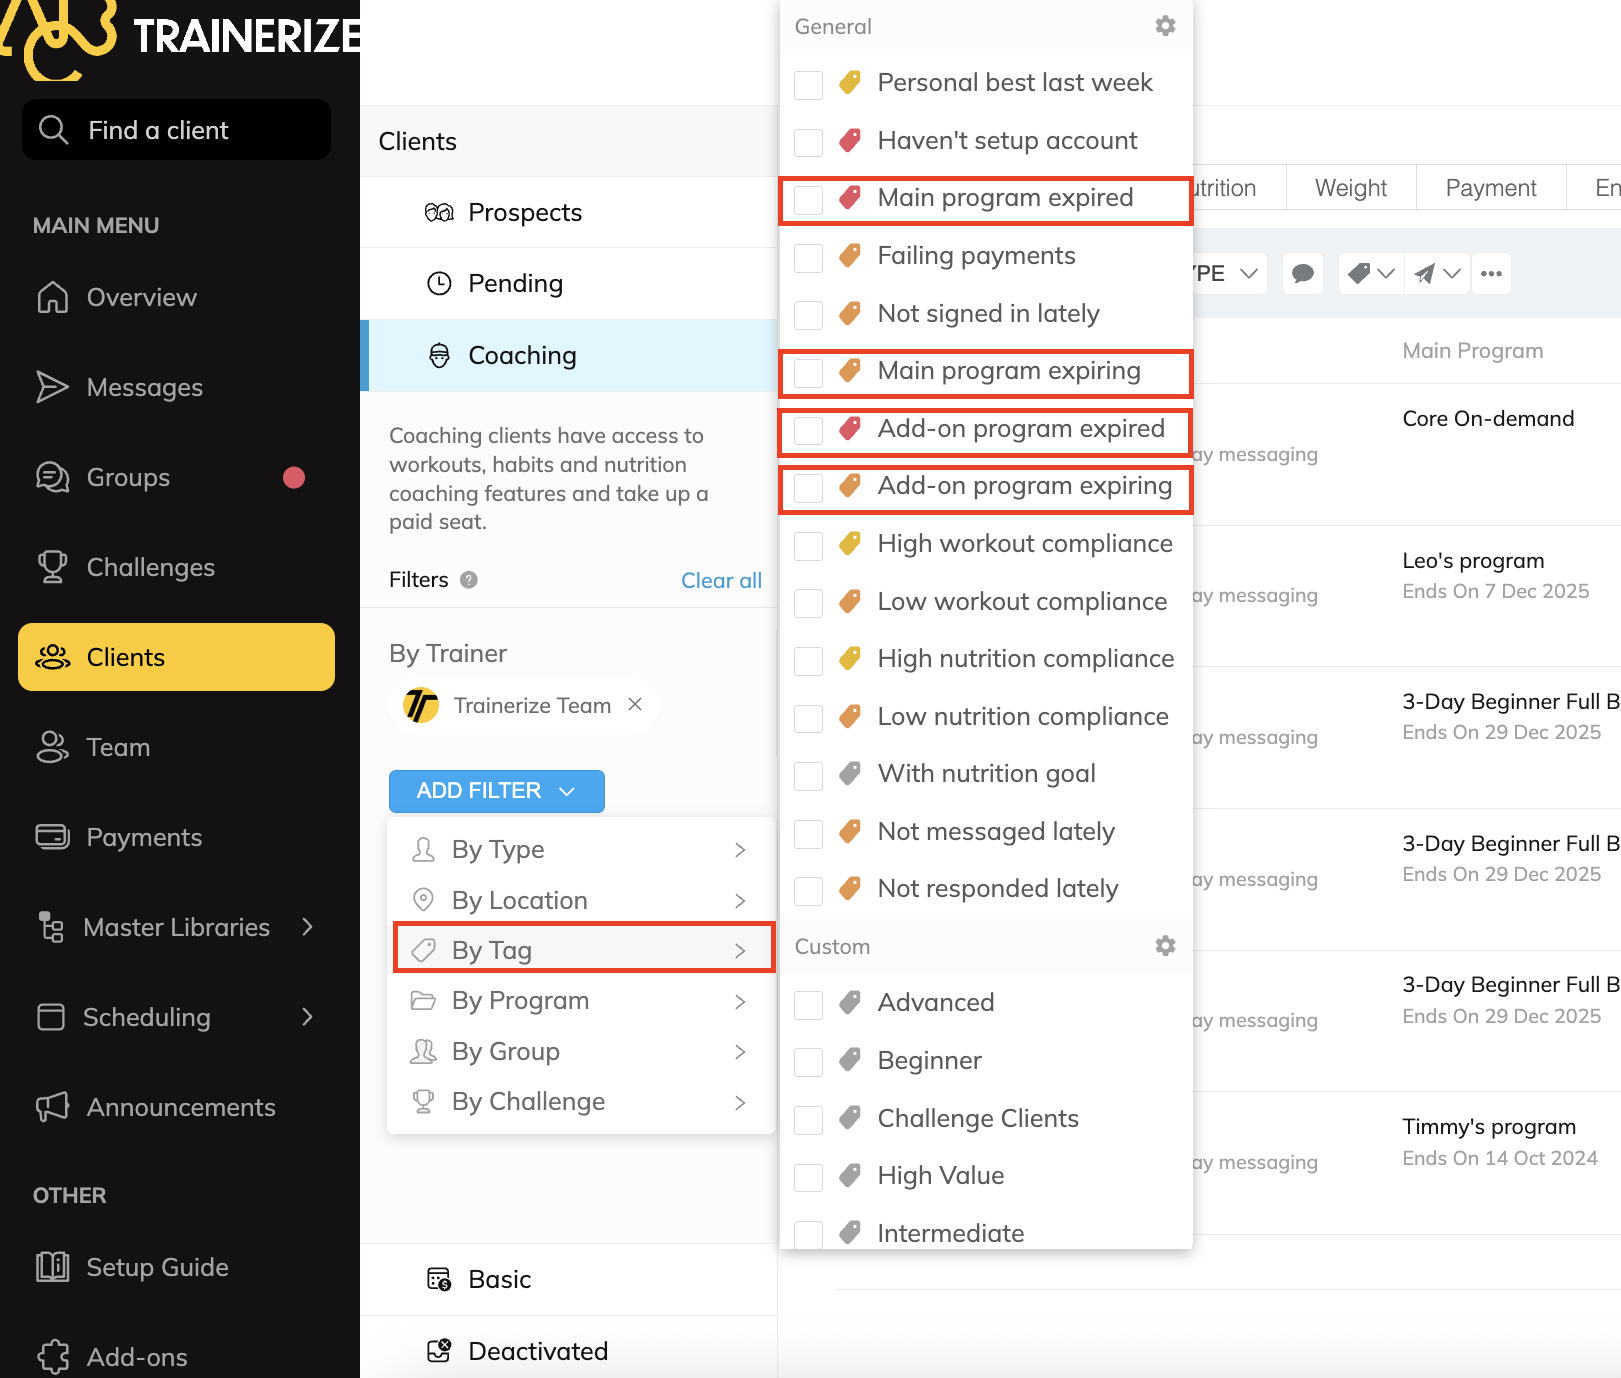Click the Clear all filters link
This screenshot has height=1378, width=1621.
point(721,580)
